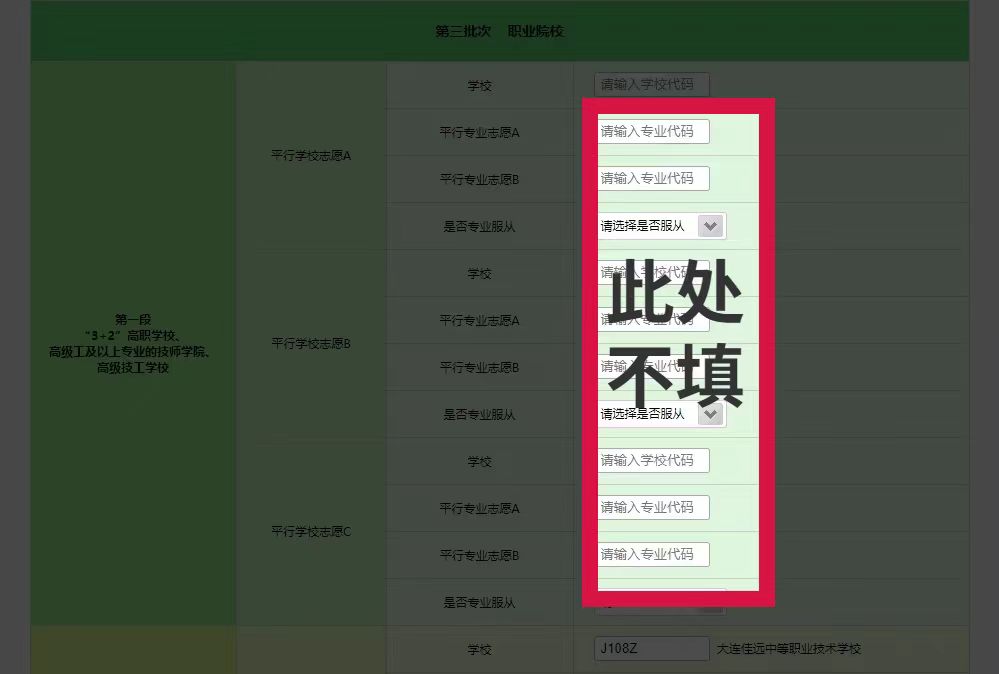
Task: Click the 学校 label beside the J108Z field
Action: (479, 649)
